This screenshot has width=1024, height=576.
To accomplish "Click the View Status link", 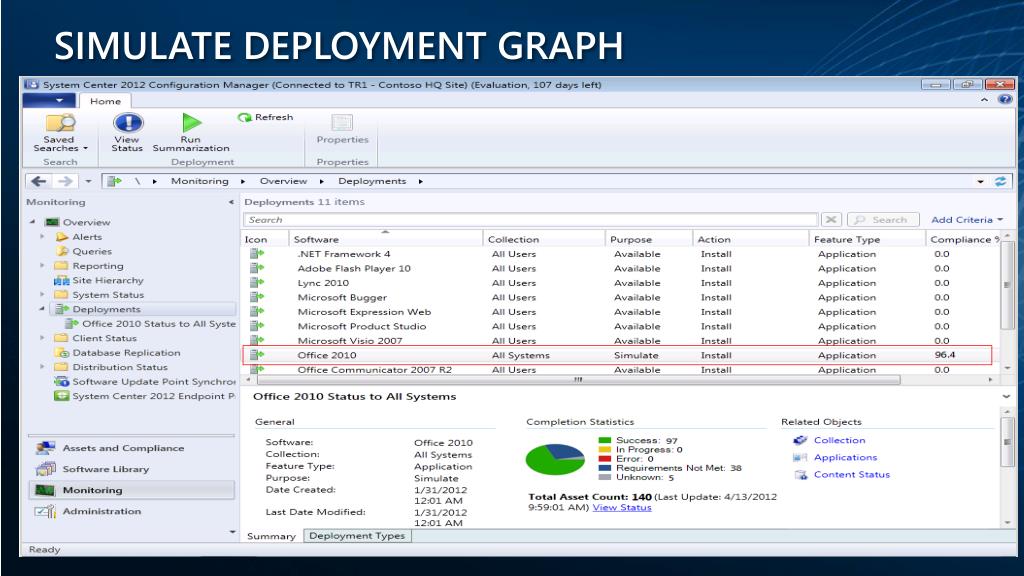I will tap(621, 507).
